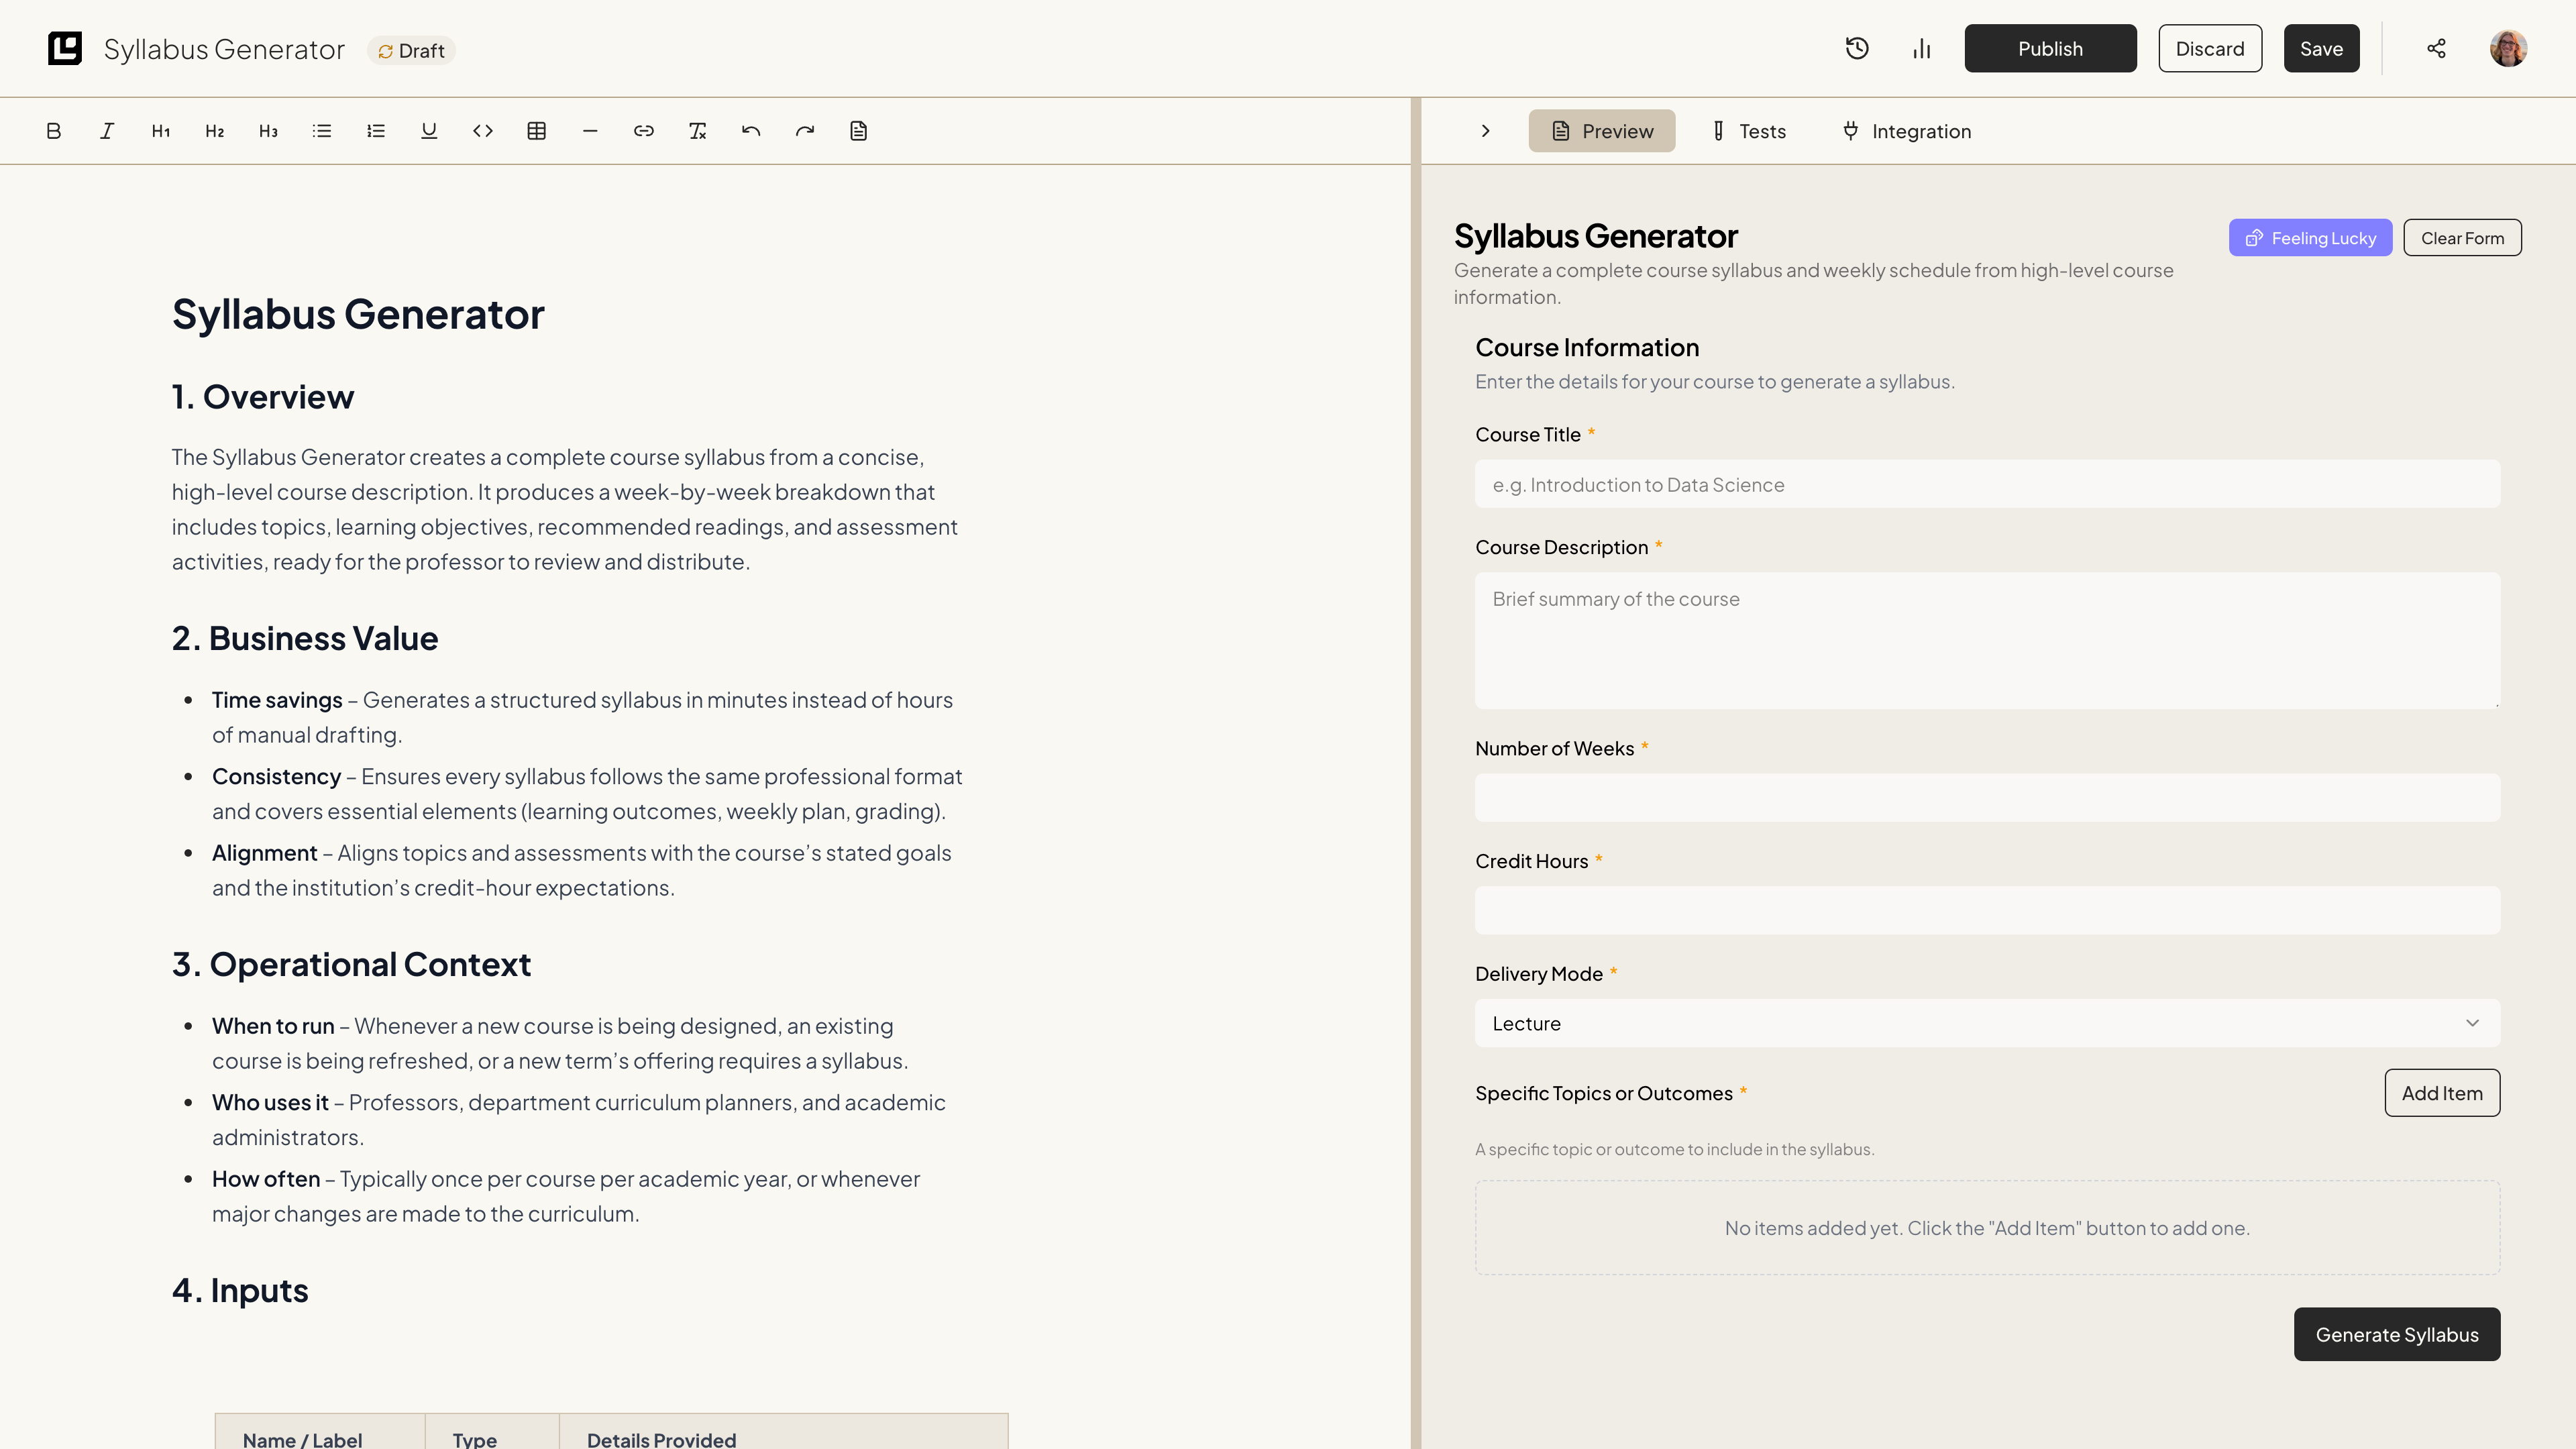The width and height of the screenshot is (2576, 1449).
Task: Open the Integration tab
Action: click(x=1906, y=131)
